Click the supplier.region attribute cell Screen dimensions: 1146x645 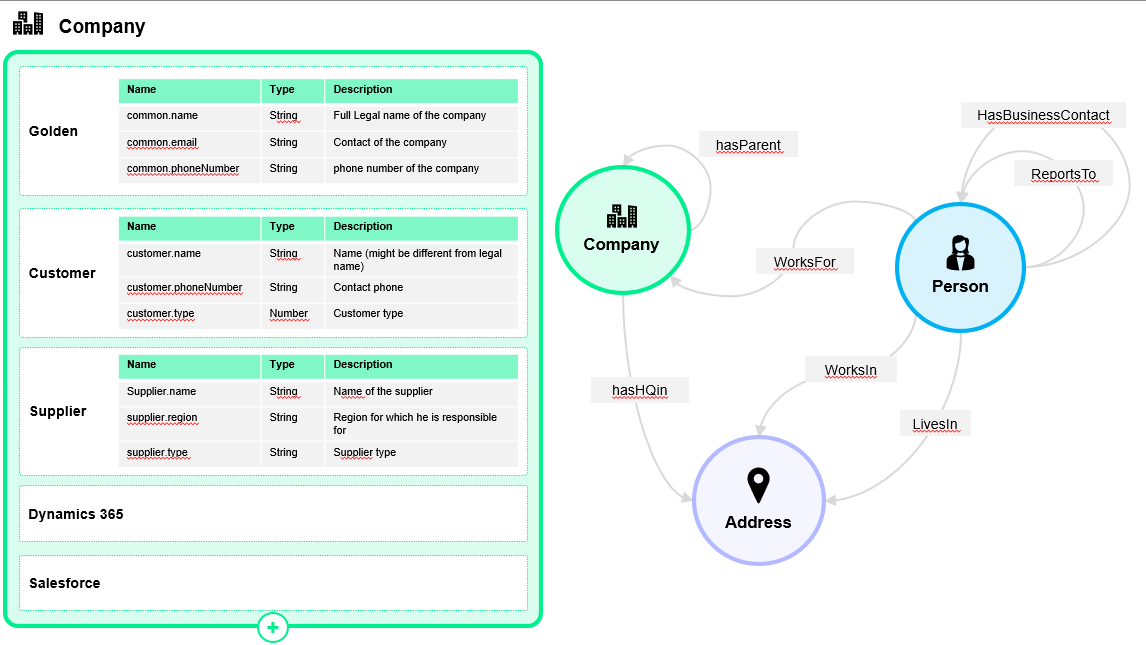click(162, 418)
